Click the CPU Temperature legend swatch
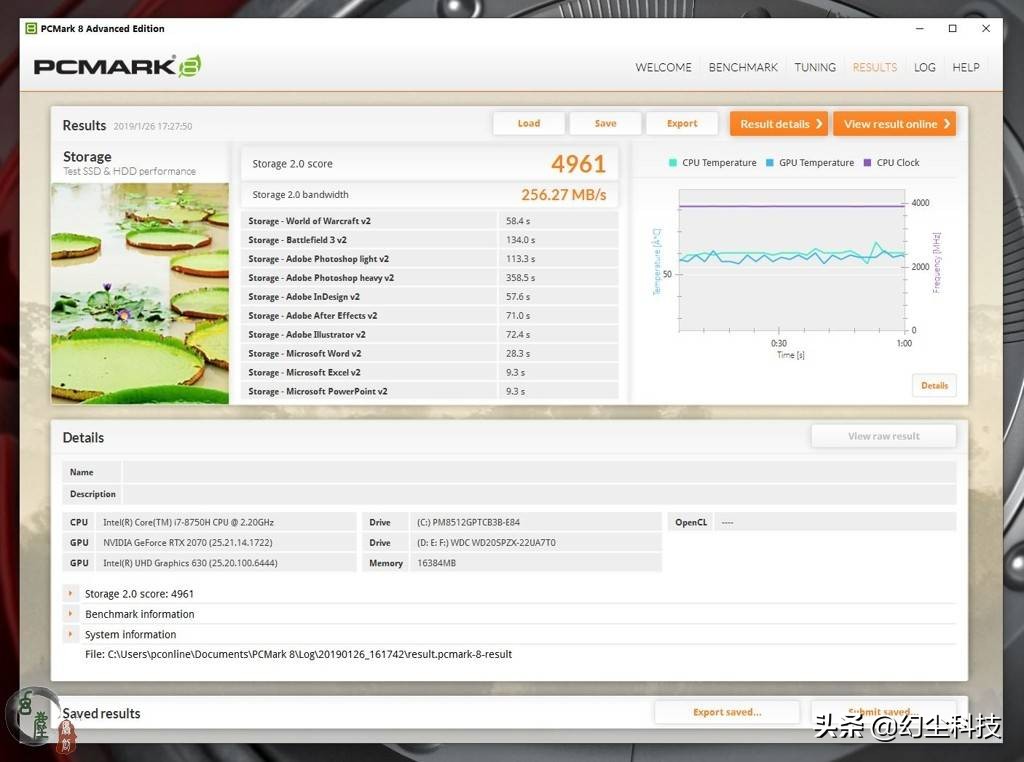The width and height of the screenshot is (1024, 762). [673, 163]
